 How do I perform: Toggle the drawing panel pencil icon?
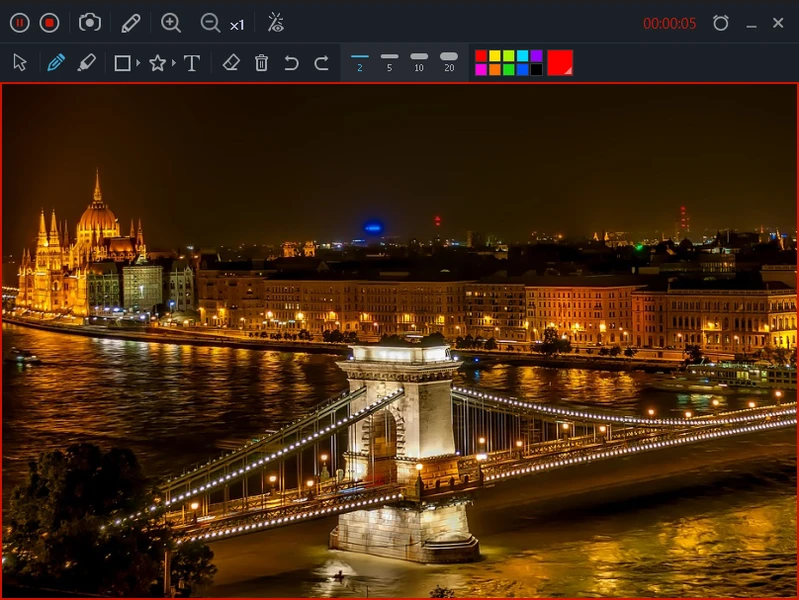[x=131, y=23]
